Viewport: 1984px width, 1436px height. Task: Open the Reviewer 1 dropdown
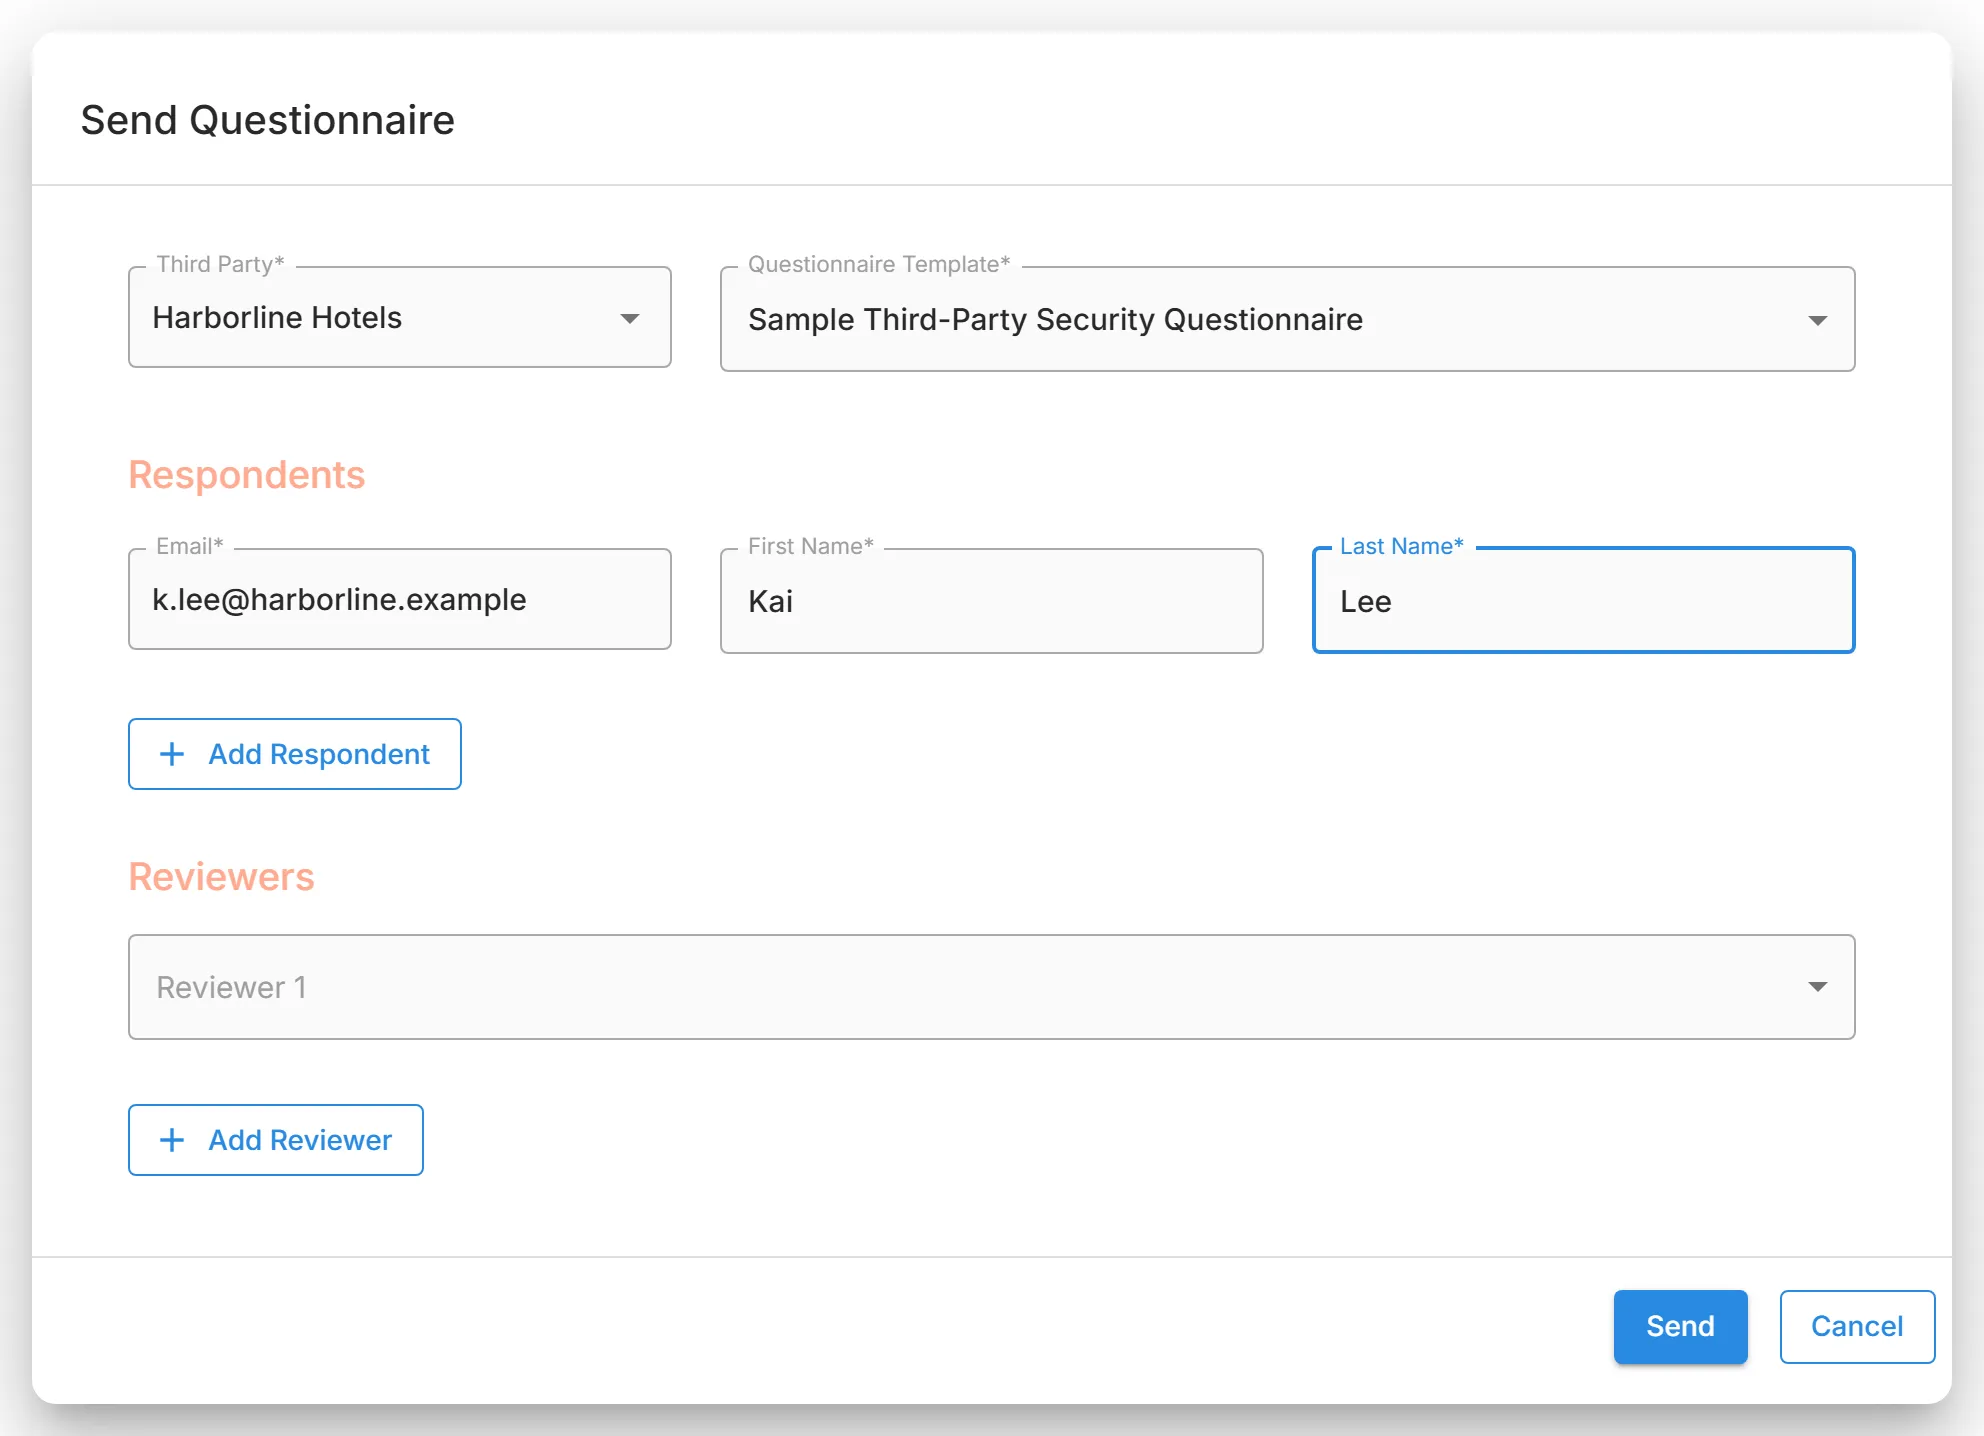click(991, 987)
